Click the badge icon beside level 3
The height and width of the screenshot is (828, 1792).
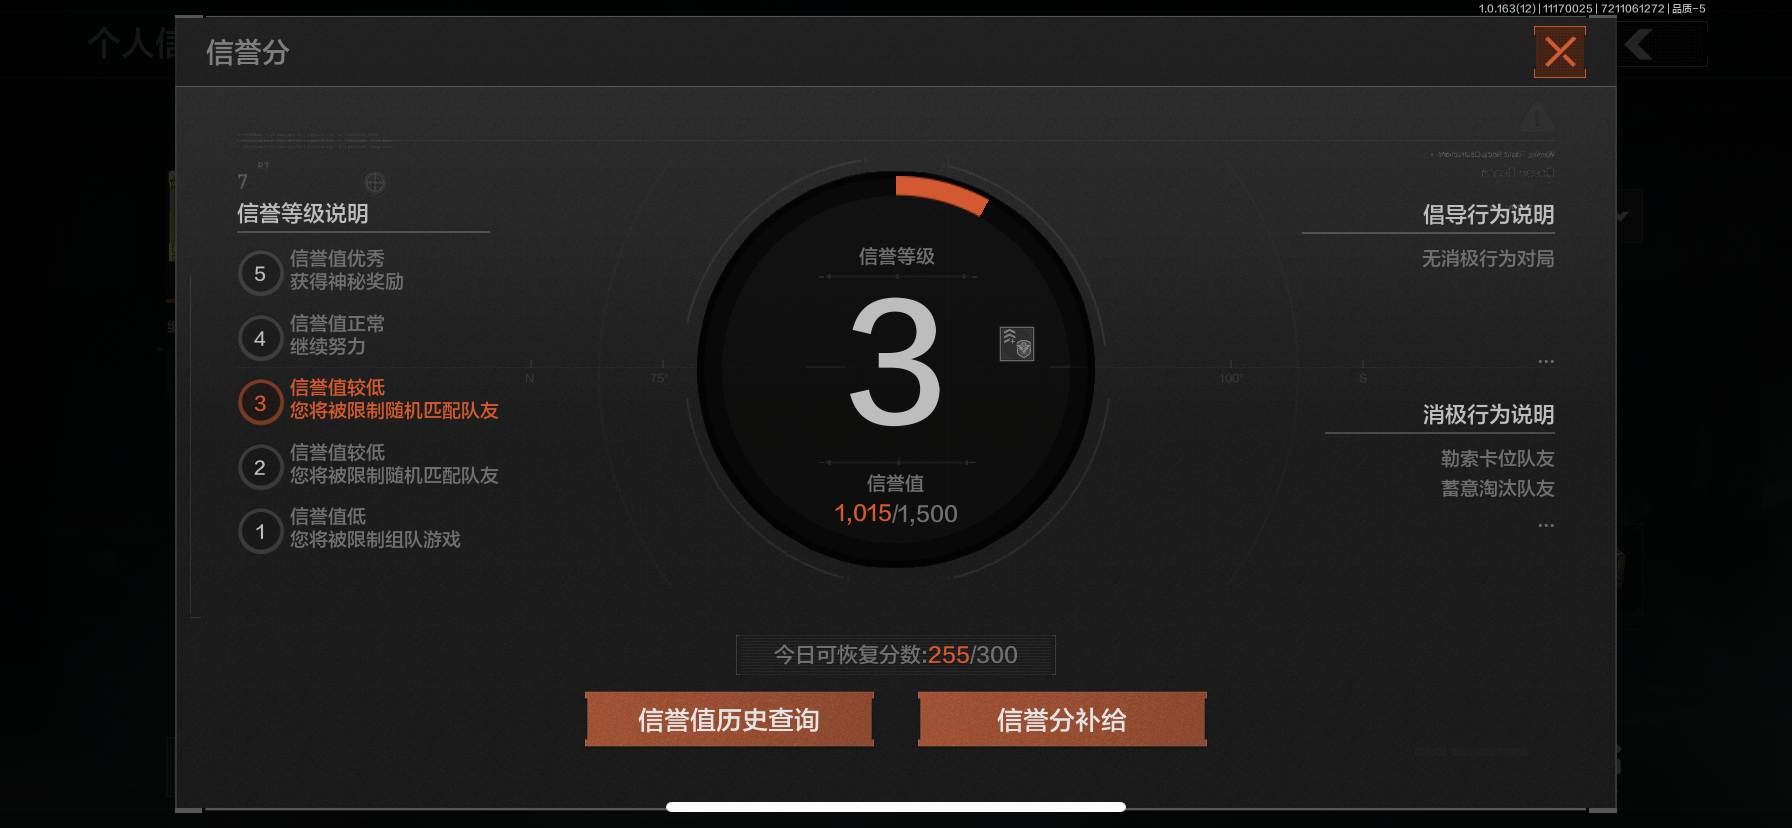click(1017, 343)
